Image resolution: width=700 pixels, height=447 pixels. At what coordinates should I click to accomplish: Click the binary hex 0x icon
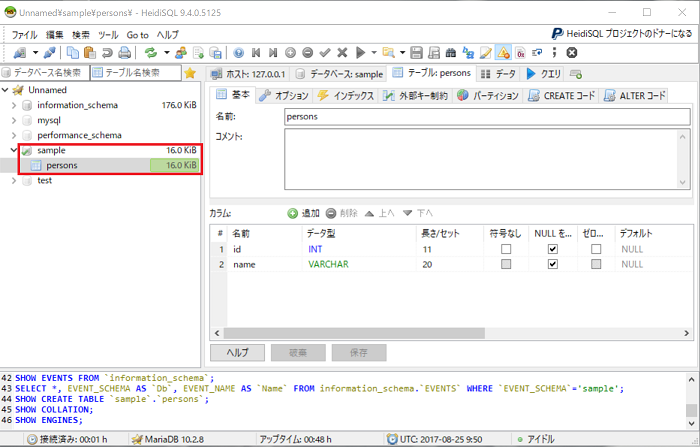[521, 53]
